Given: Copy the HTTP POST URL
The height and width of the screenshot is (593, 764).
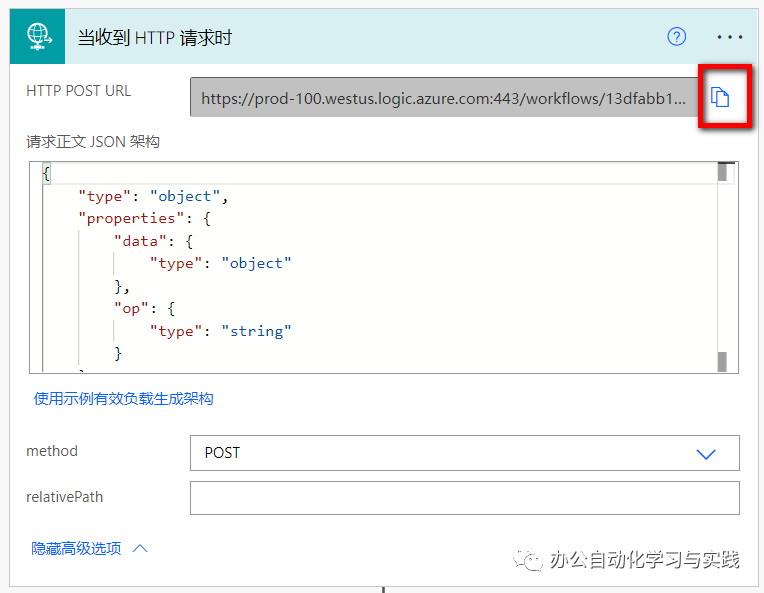Looking at the screenshot, I should click(x=720, y=96).
